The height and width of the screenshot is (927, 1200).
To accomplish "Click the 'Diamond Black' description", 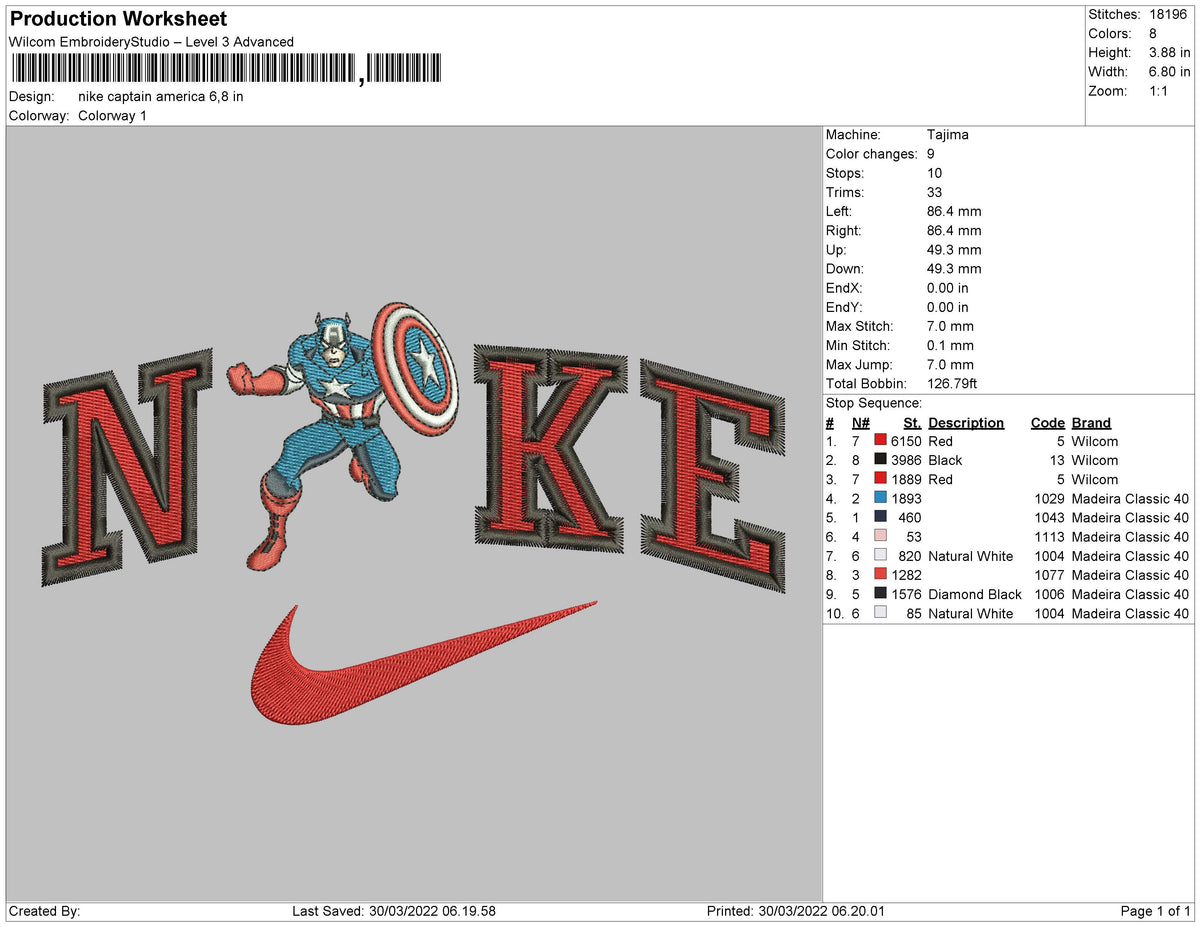I will 975,594.
